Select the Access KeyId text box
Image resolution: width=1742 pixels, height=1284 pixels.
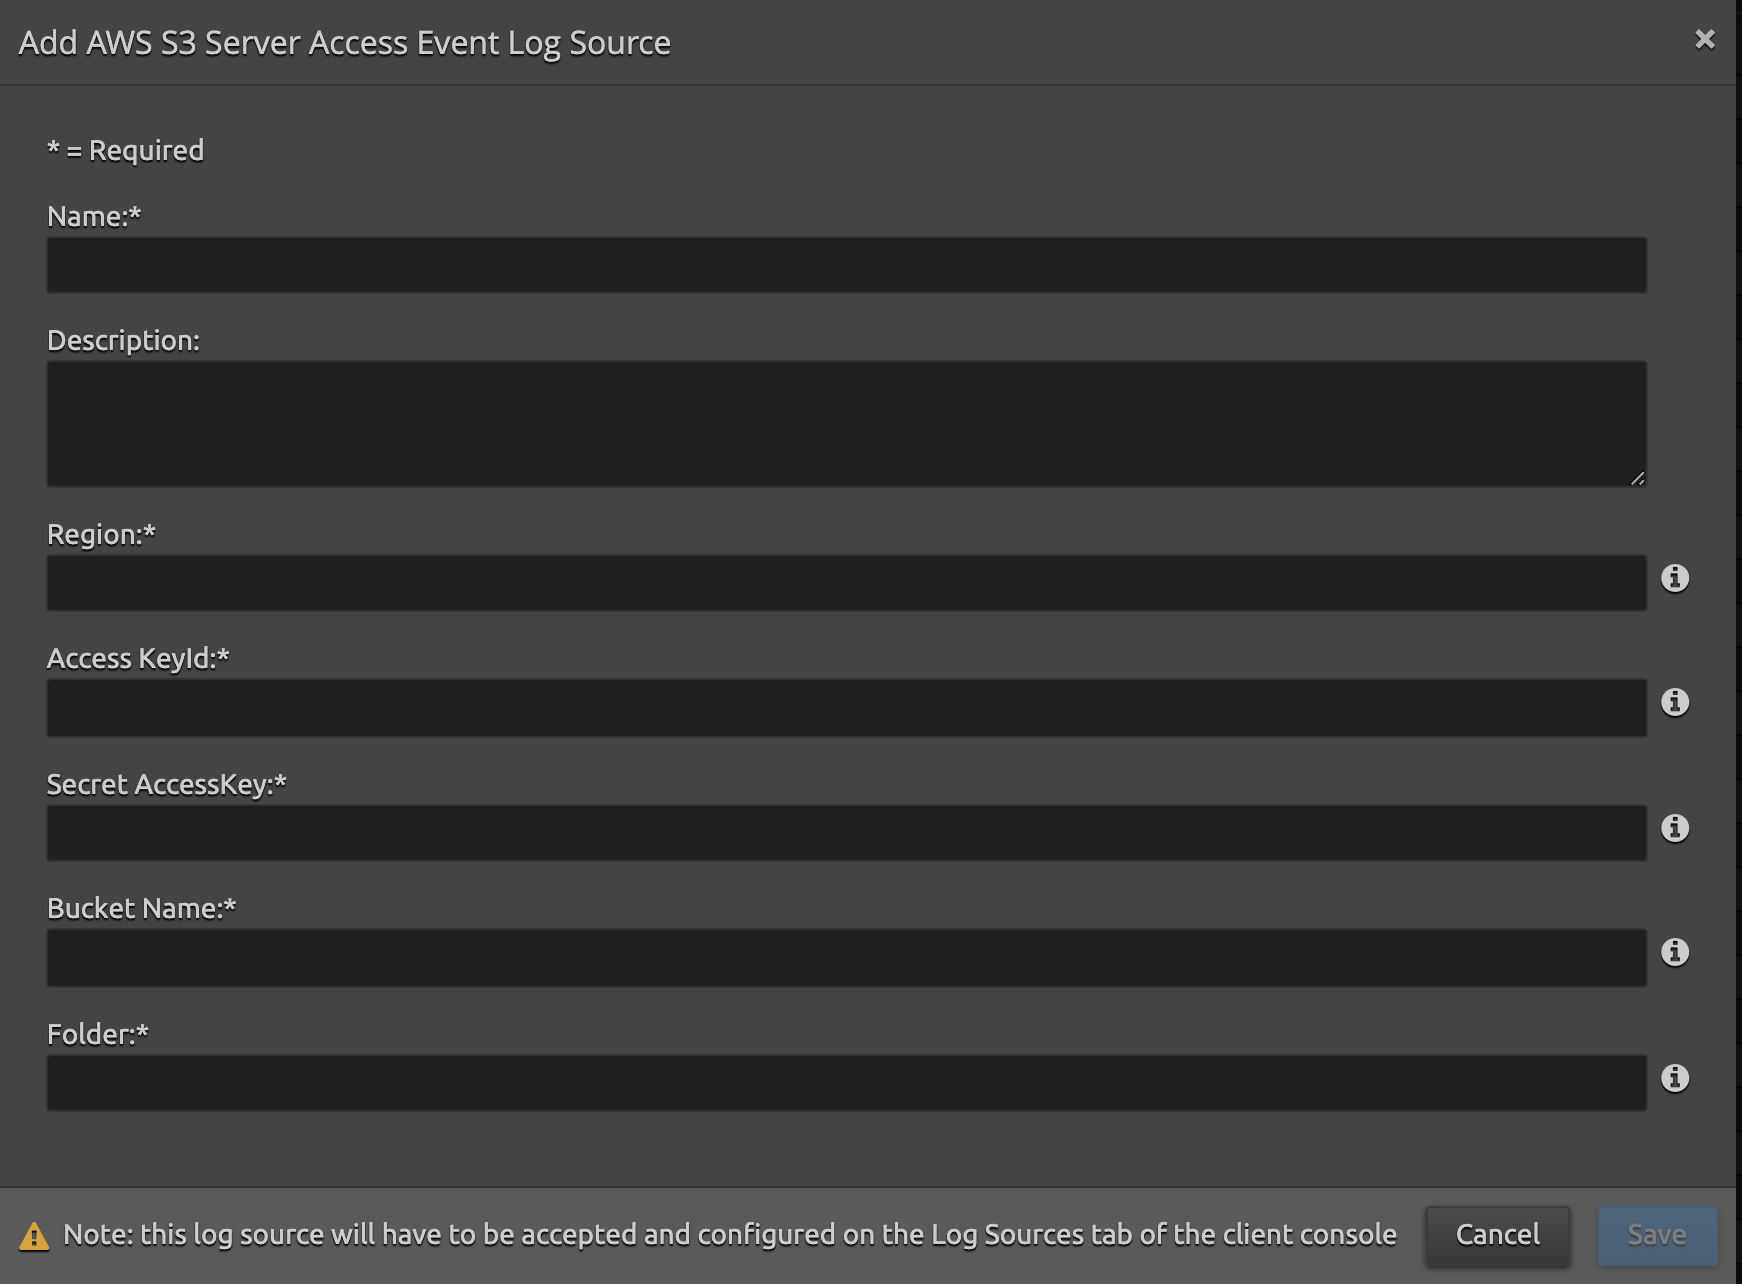pyautogui.click(x=846, y=708)
